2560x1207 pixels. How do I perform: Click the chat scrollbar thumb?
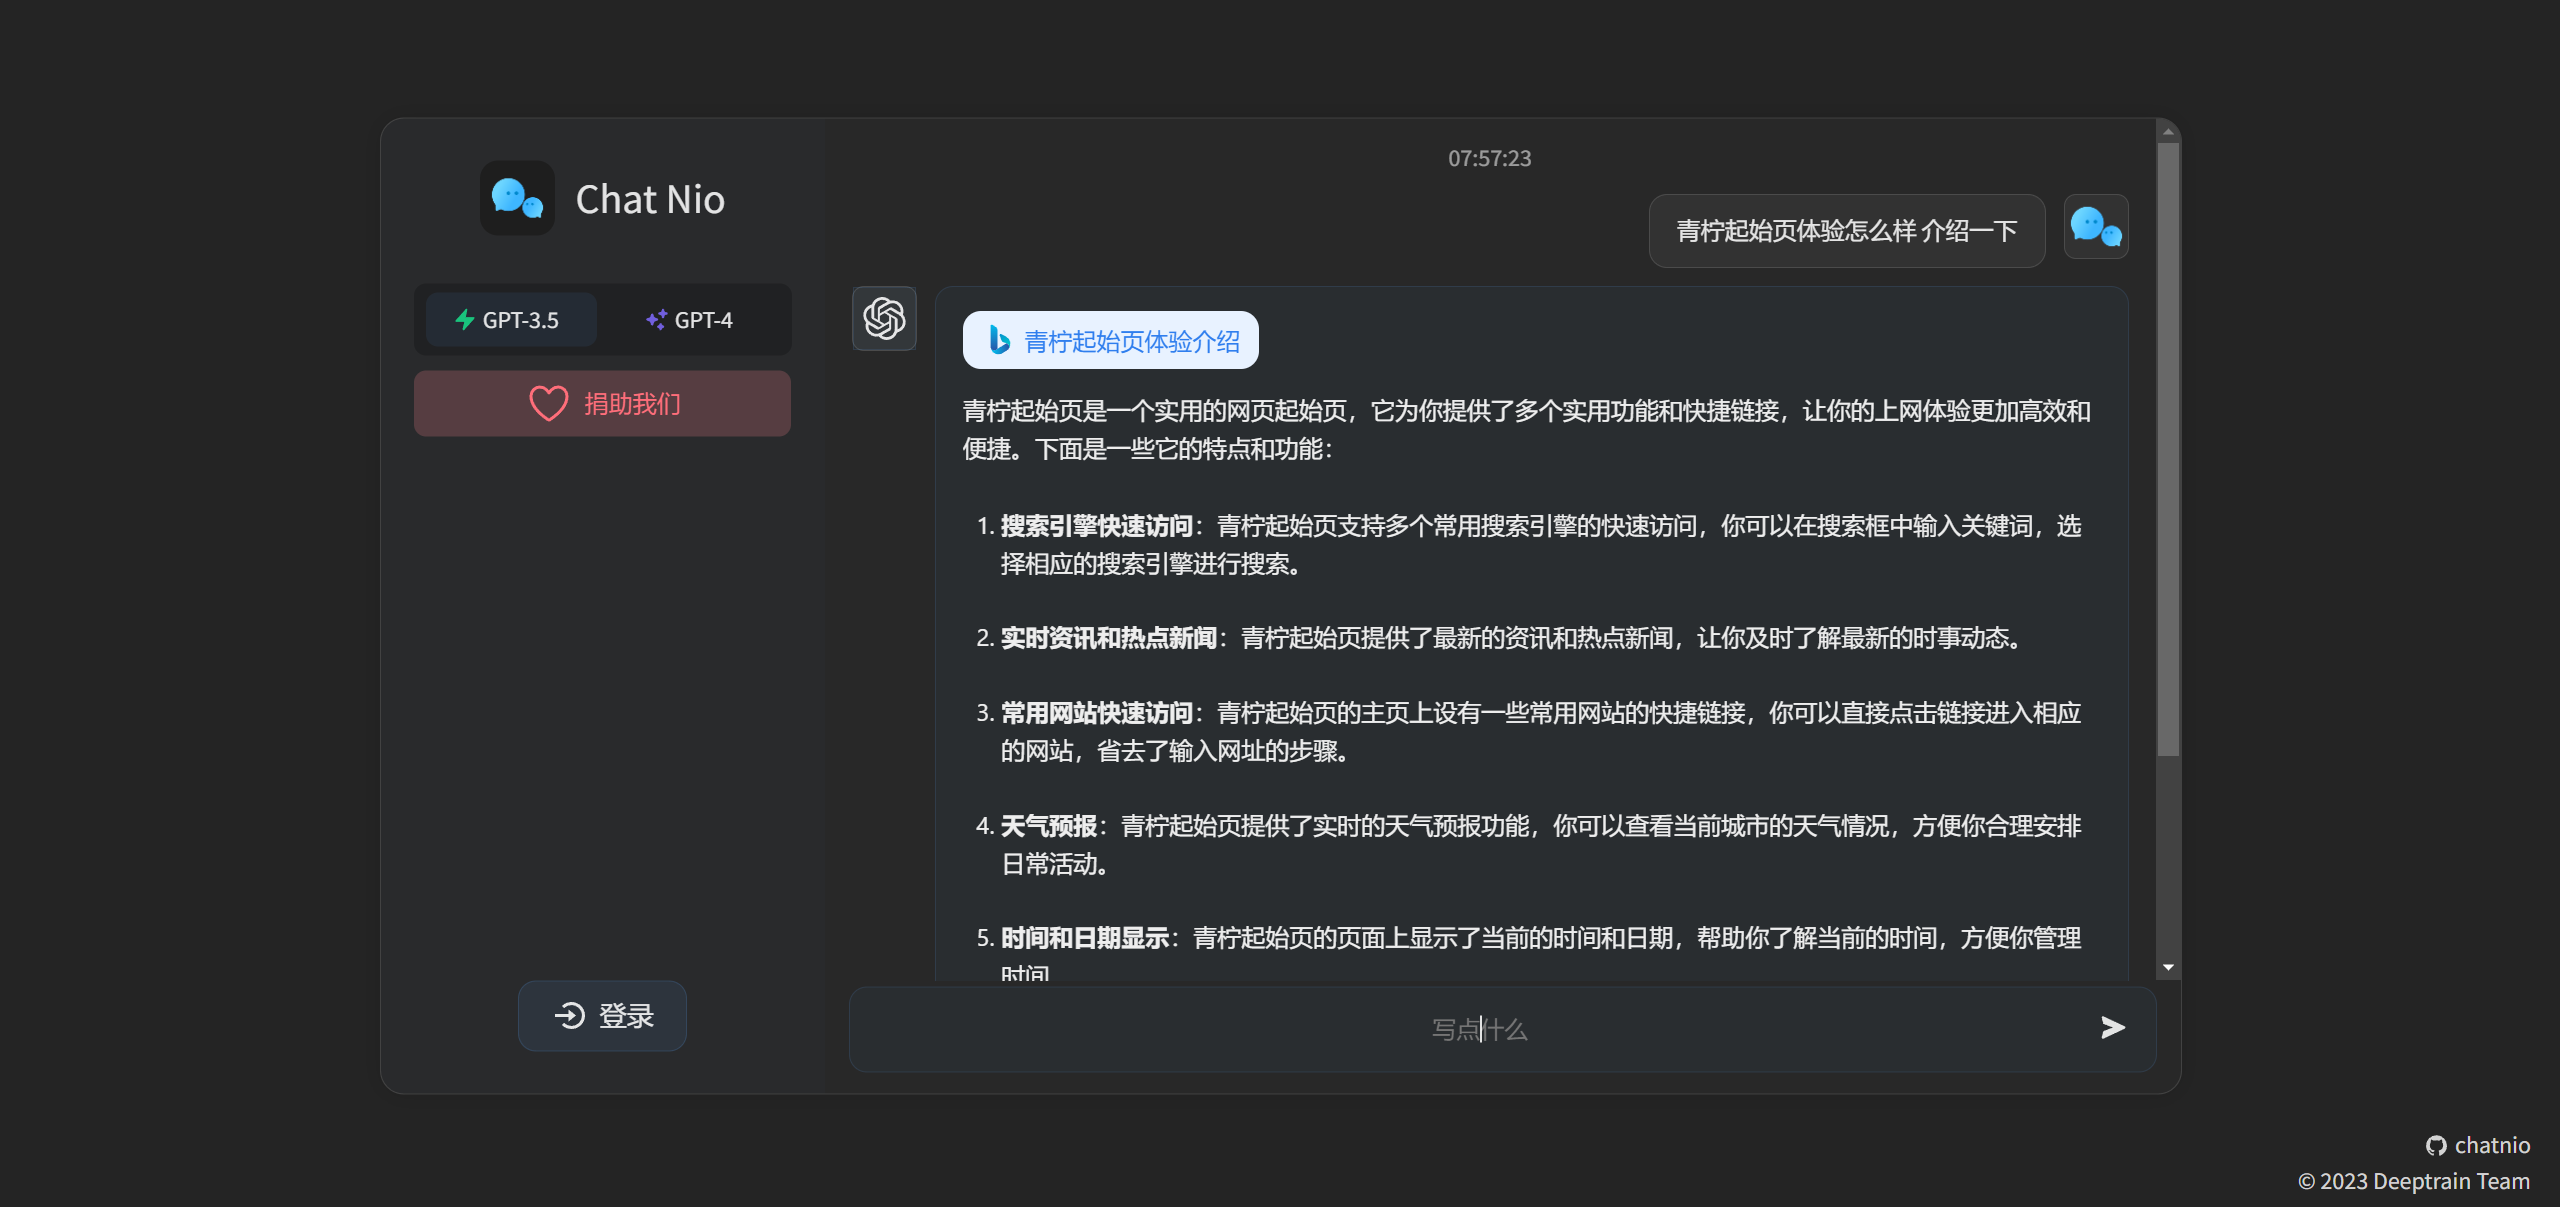click(x=2168, y=450)
